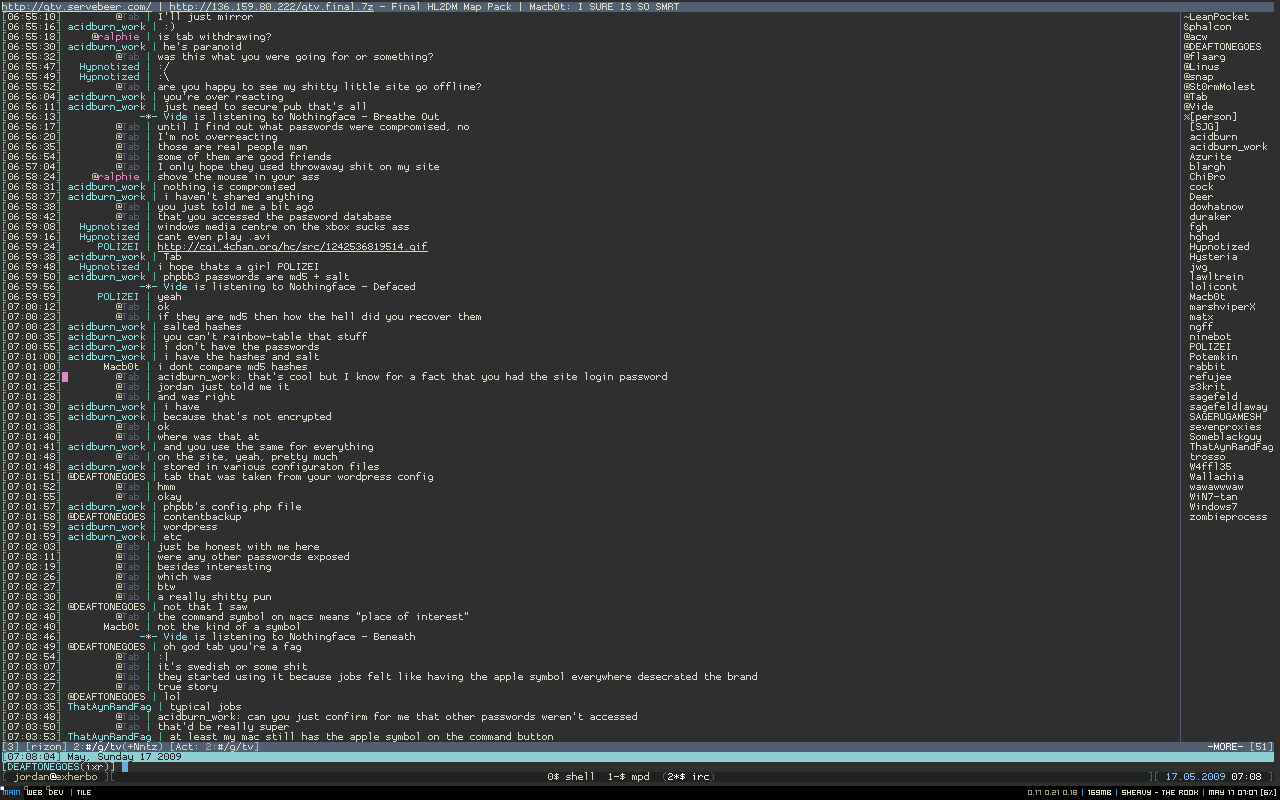Click the -MORE- scroll indicator
The height and width of the screenshot is (800, 1280).
point(1224,747)
